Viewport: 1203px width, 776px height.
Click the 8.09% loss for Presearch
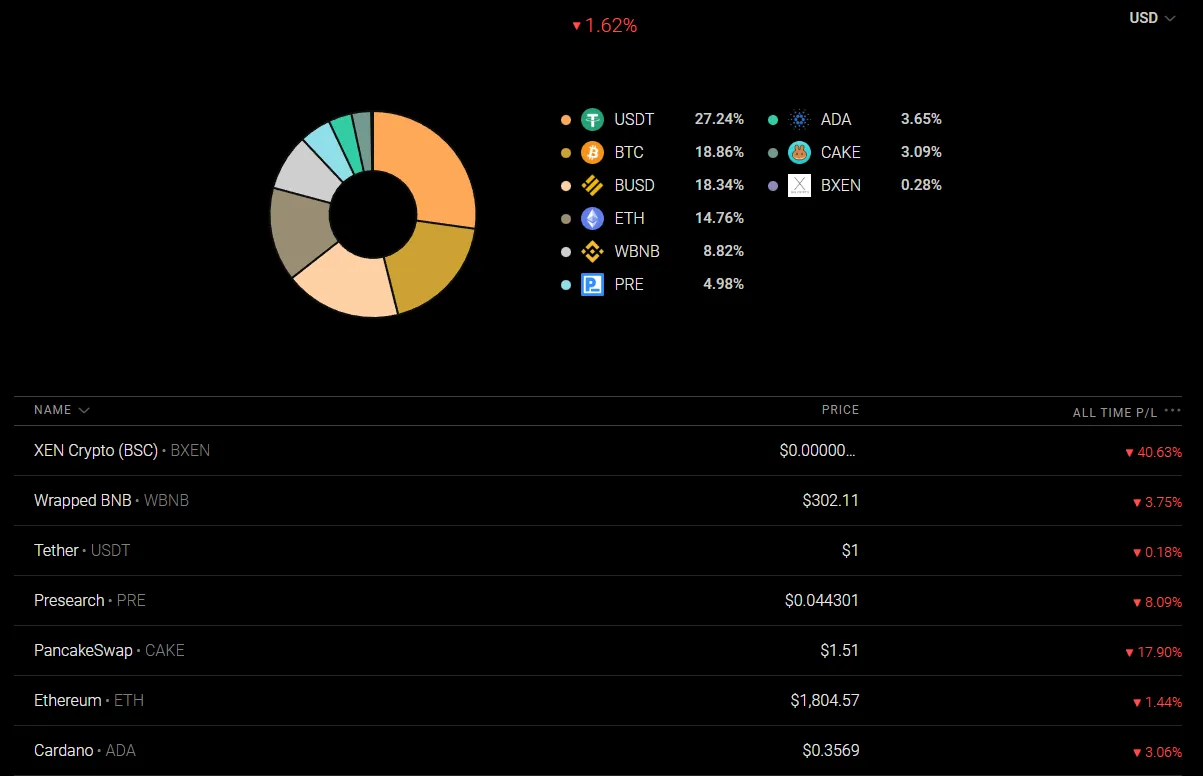[x=1157, y=602]
